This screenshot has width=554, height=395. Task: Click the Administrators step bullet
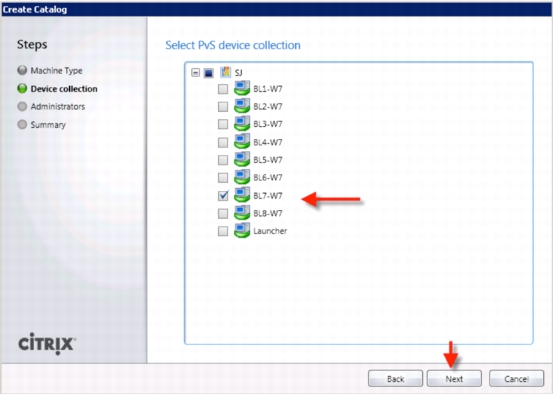[22, 106]
